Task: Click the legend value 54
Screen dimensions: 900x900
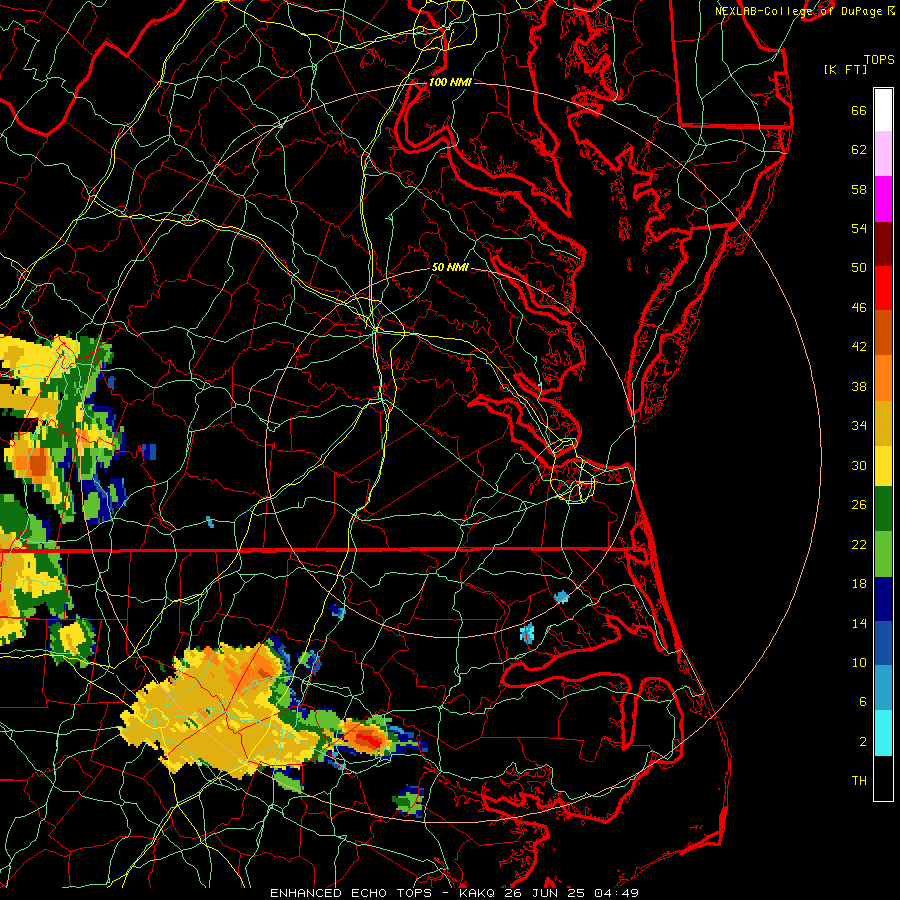Action: click(859, 228)
